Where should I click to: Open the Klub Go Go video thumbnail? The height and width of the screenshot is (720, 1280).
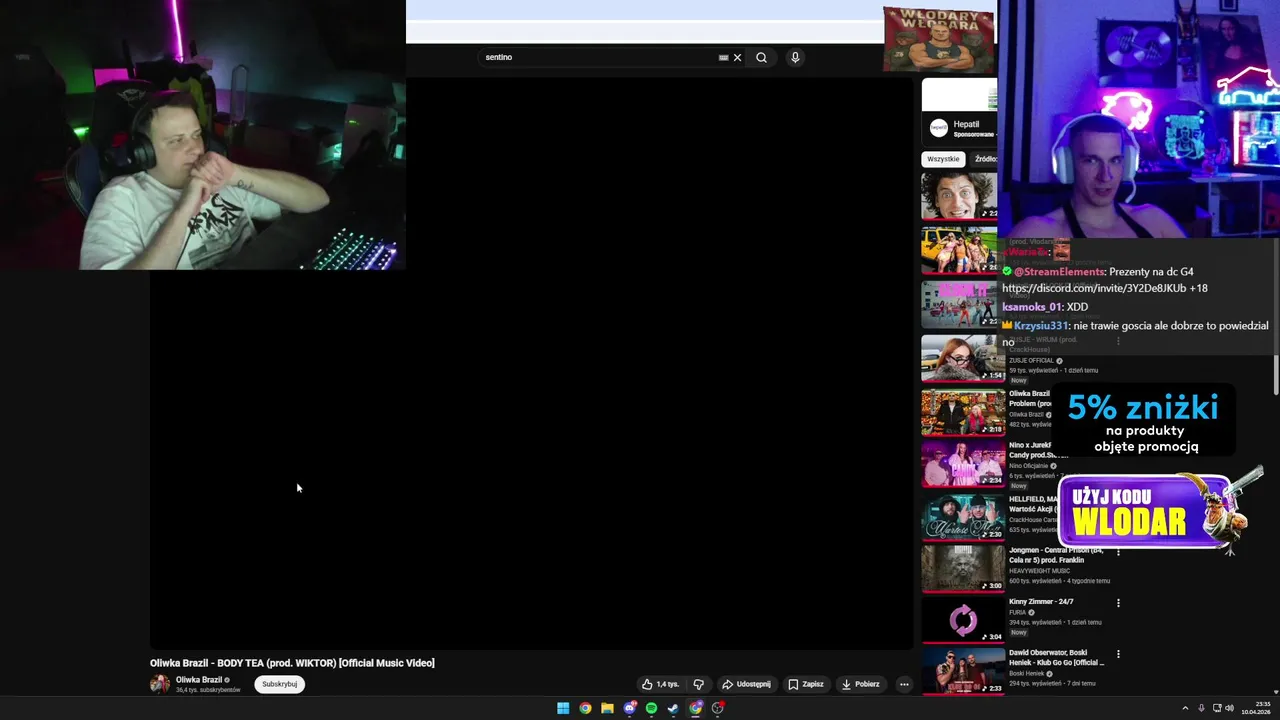coord(963,671)
